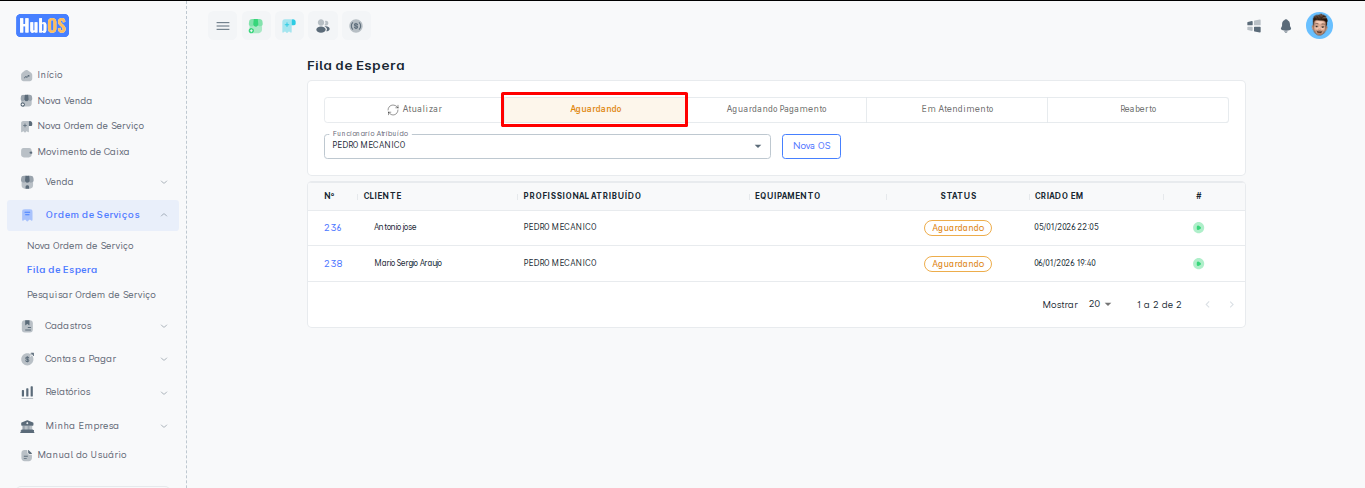1365x488 pixels.
Task: Open the notifications bell
Action: [x=1286, y=26]
